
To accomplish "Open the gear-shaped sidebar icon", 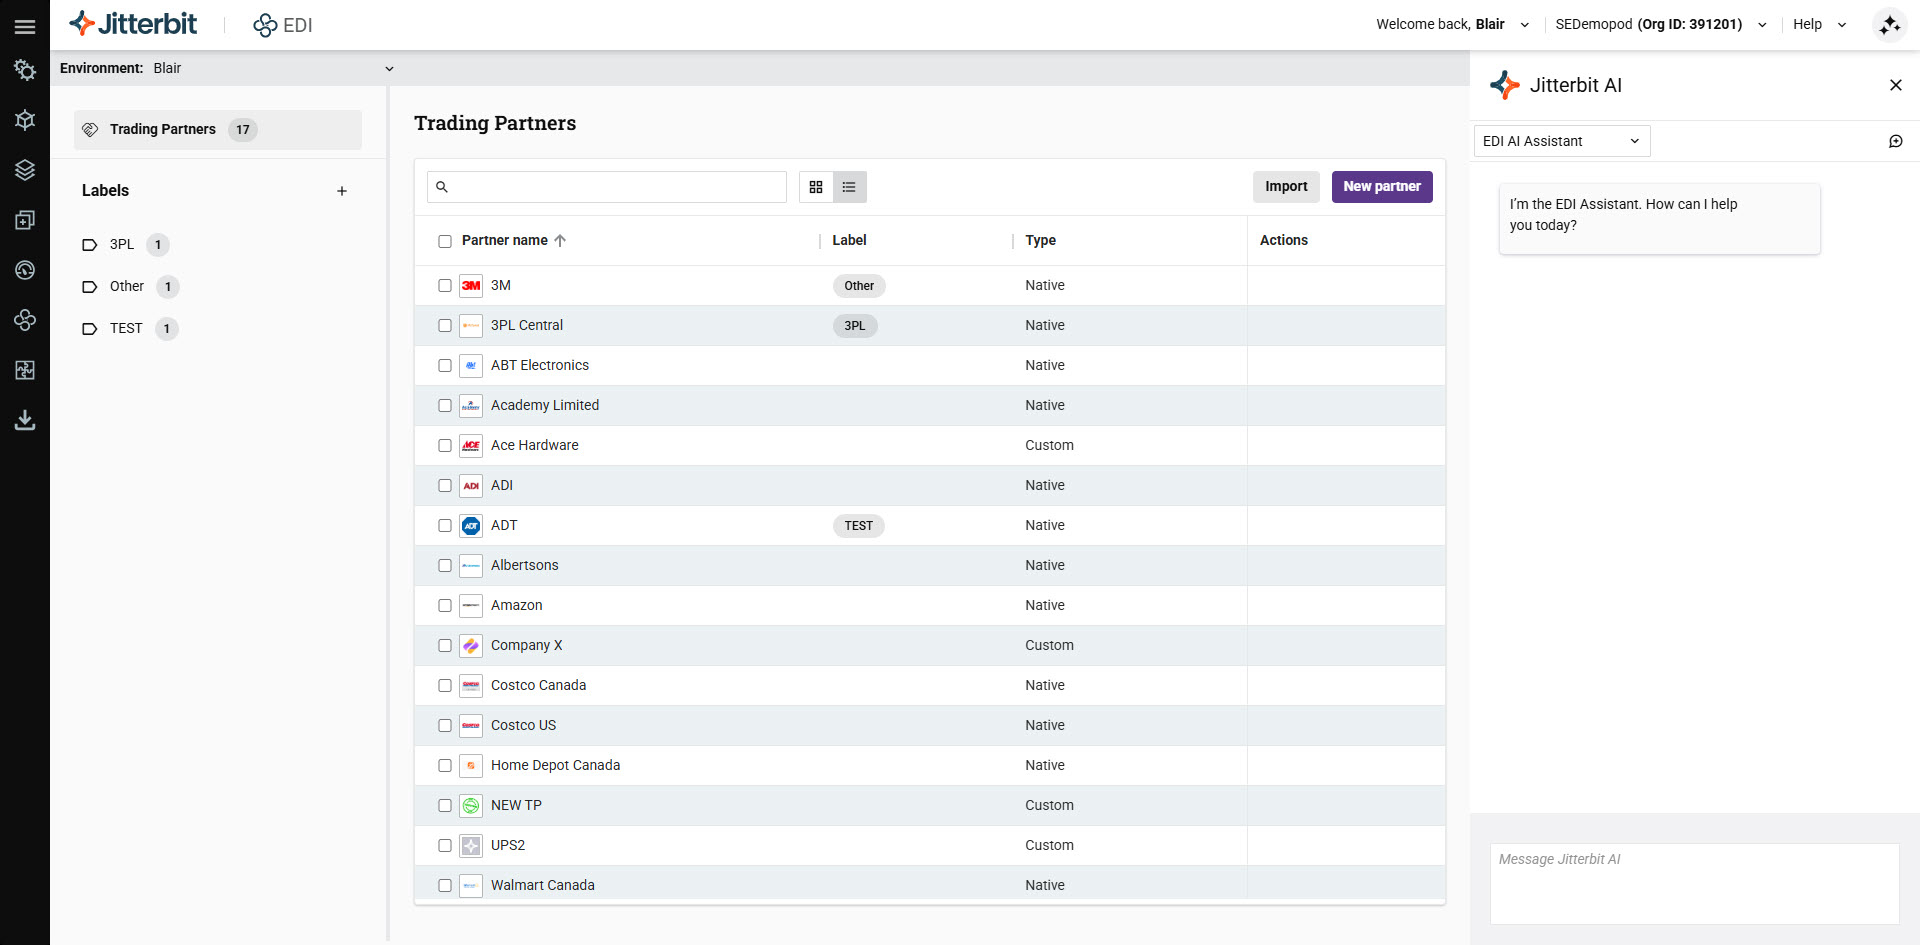I will pyautogui.click(x=25, y=70).
